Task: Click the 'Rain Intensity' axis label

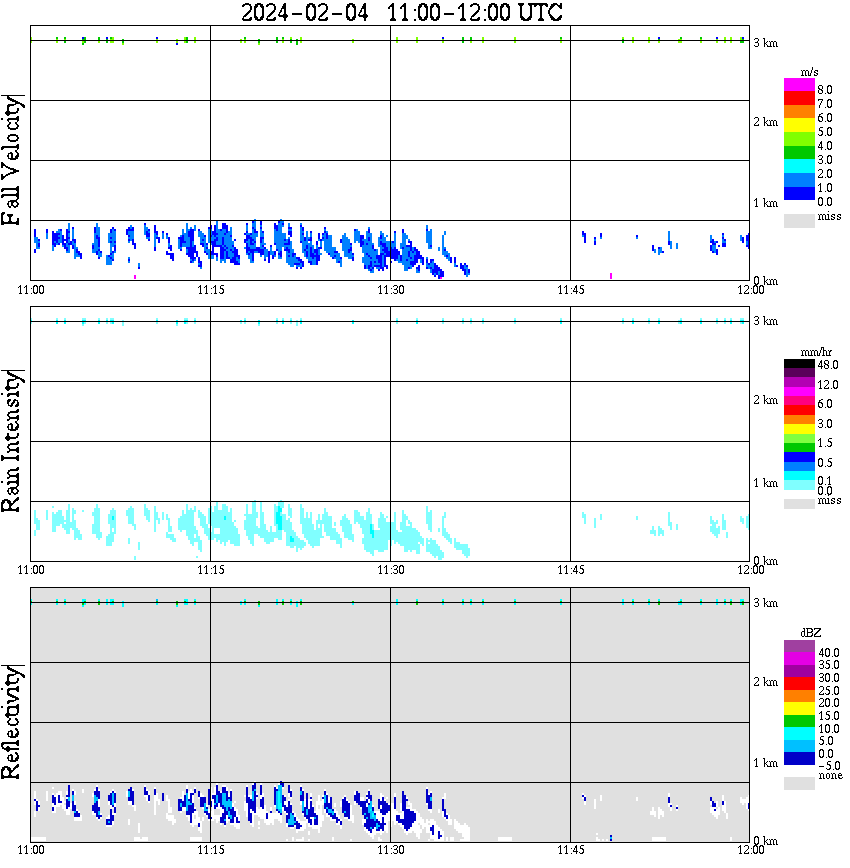Action: 11,441
